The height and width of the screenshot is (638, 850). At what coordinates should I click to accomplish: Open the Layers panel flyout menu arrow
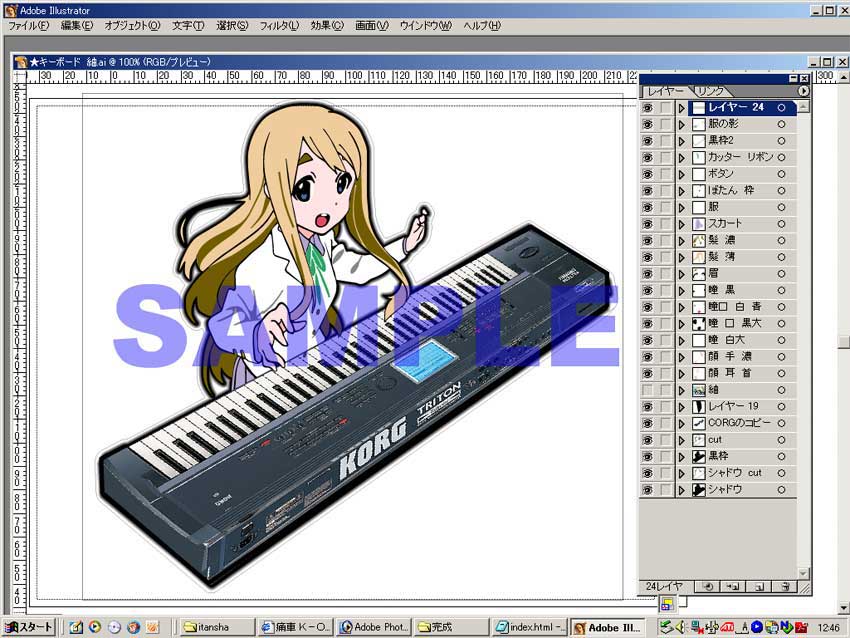click(803, 91)
